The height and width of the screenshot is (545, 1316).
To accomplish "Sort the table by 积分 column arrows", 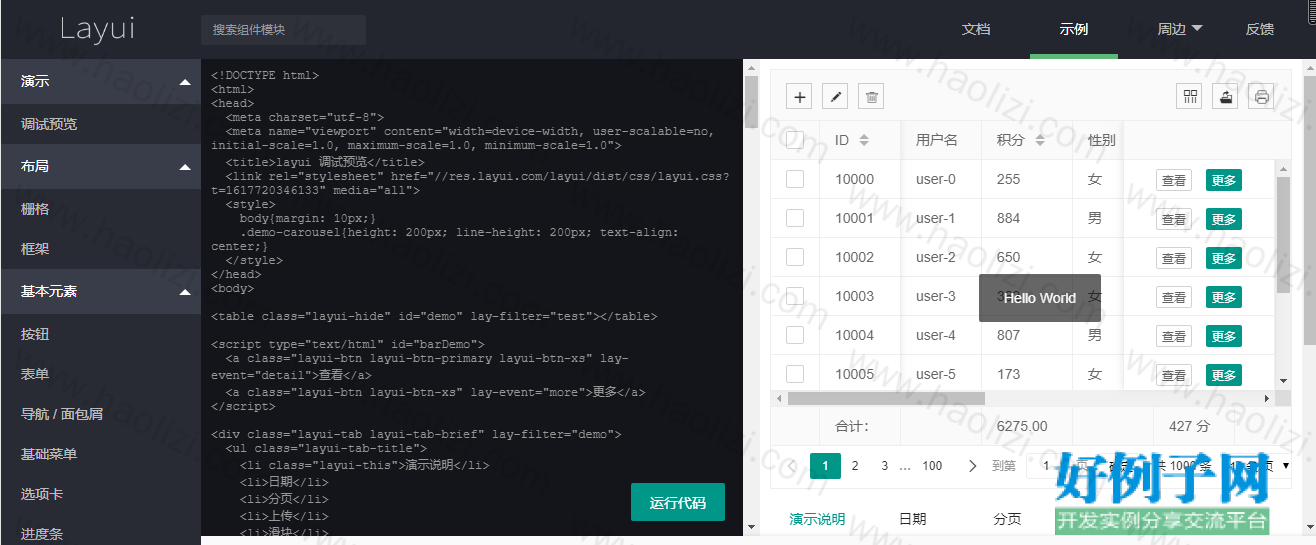I will (x=1040, y=140).
